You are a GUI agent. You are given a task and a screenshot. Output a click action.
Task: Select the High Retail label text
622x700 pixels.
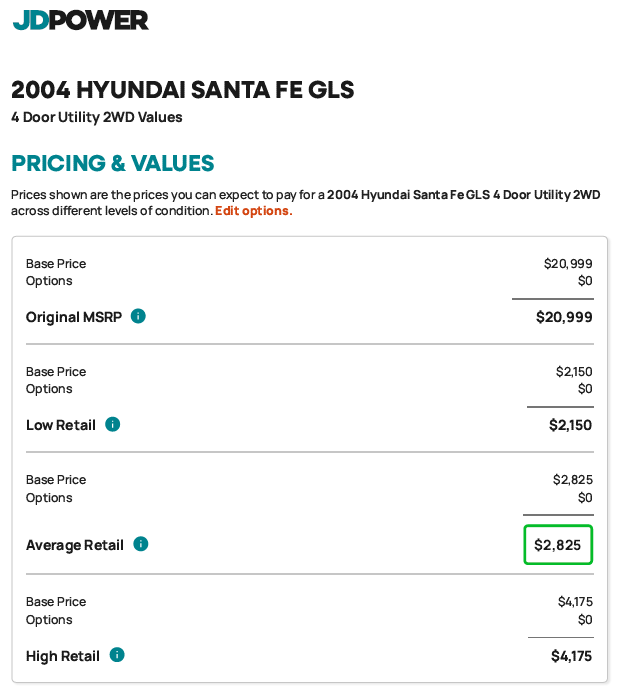(x=63, y=656)
